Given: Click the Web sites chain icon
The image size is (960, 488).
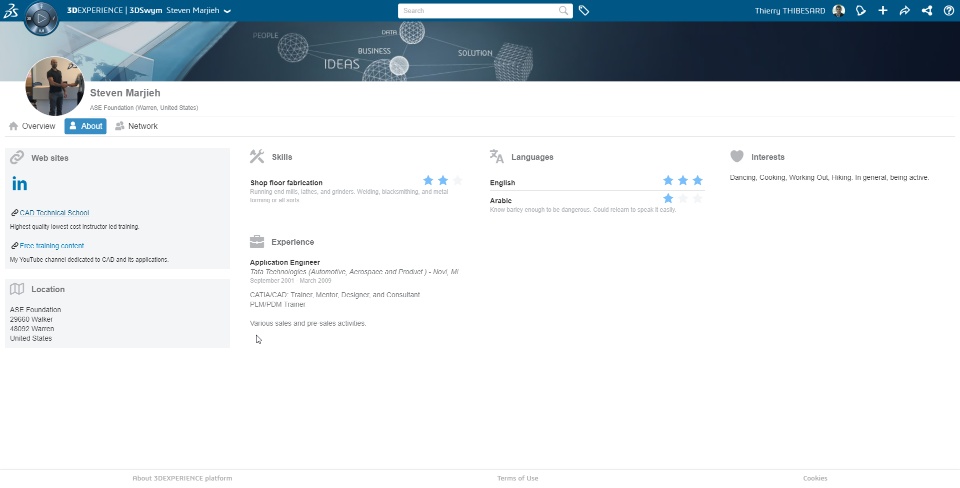Looking at the screenshot, I should (x=17, y=157).
